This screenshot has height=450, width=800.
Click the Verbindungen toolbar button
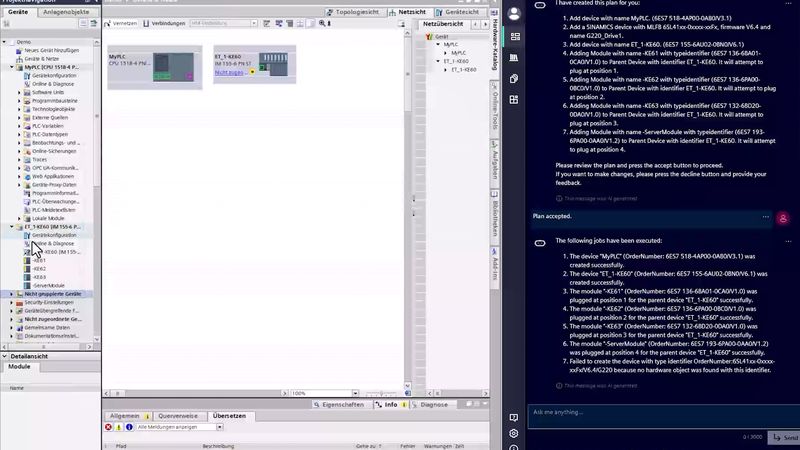point(164,23)
